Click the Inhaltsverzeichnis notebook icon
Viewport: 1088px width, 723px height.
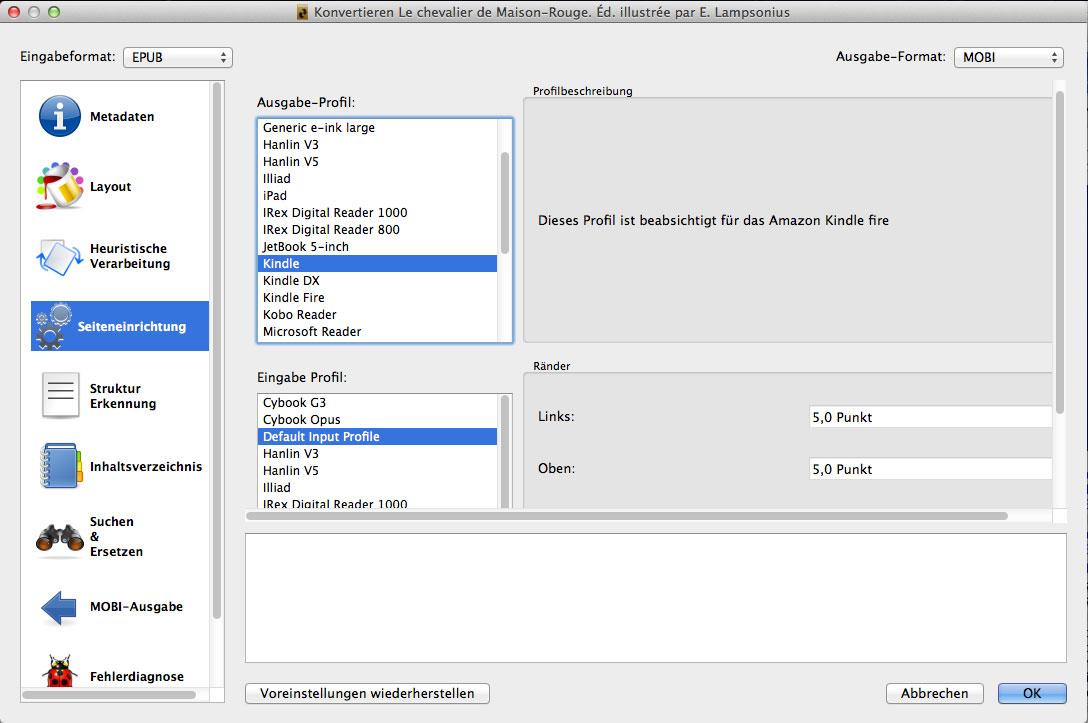click(60, 466)
